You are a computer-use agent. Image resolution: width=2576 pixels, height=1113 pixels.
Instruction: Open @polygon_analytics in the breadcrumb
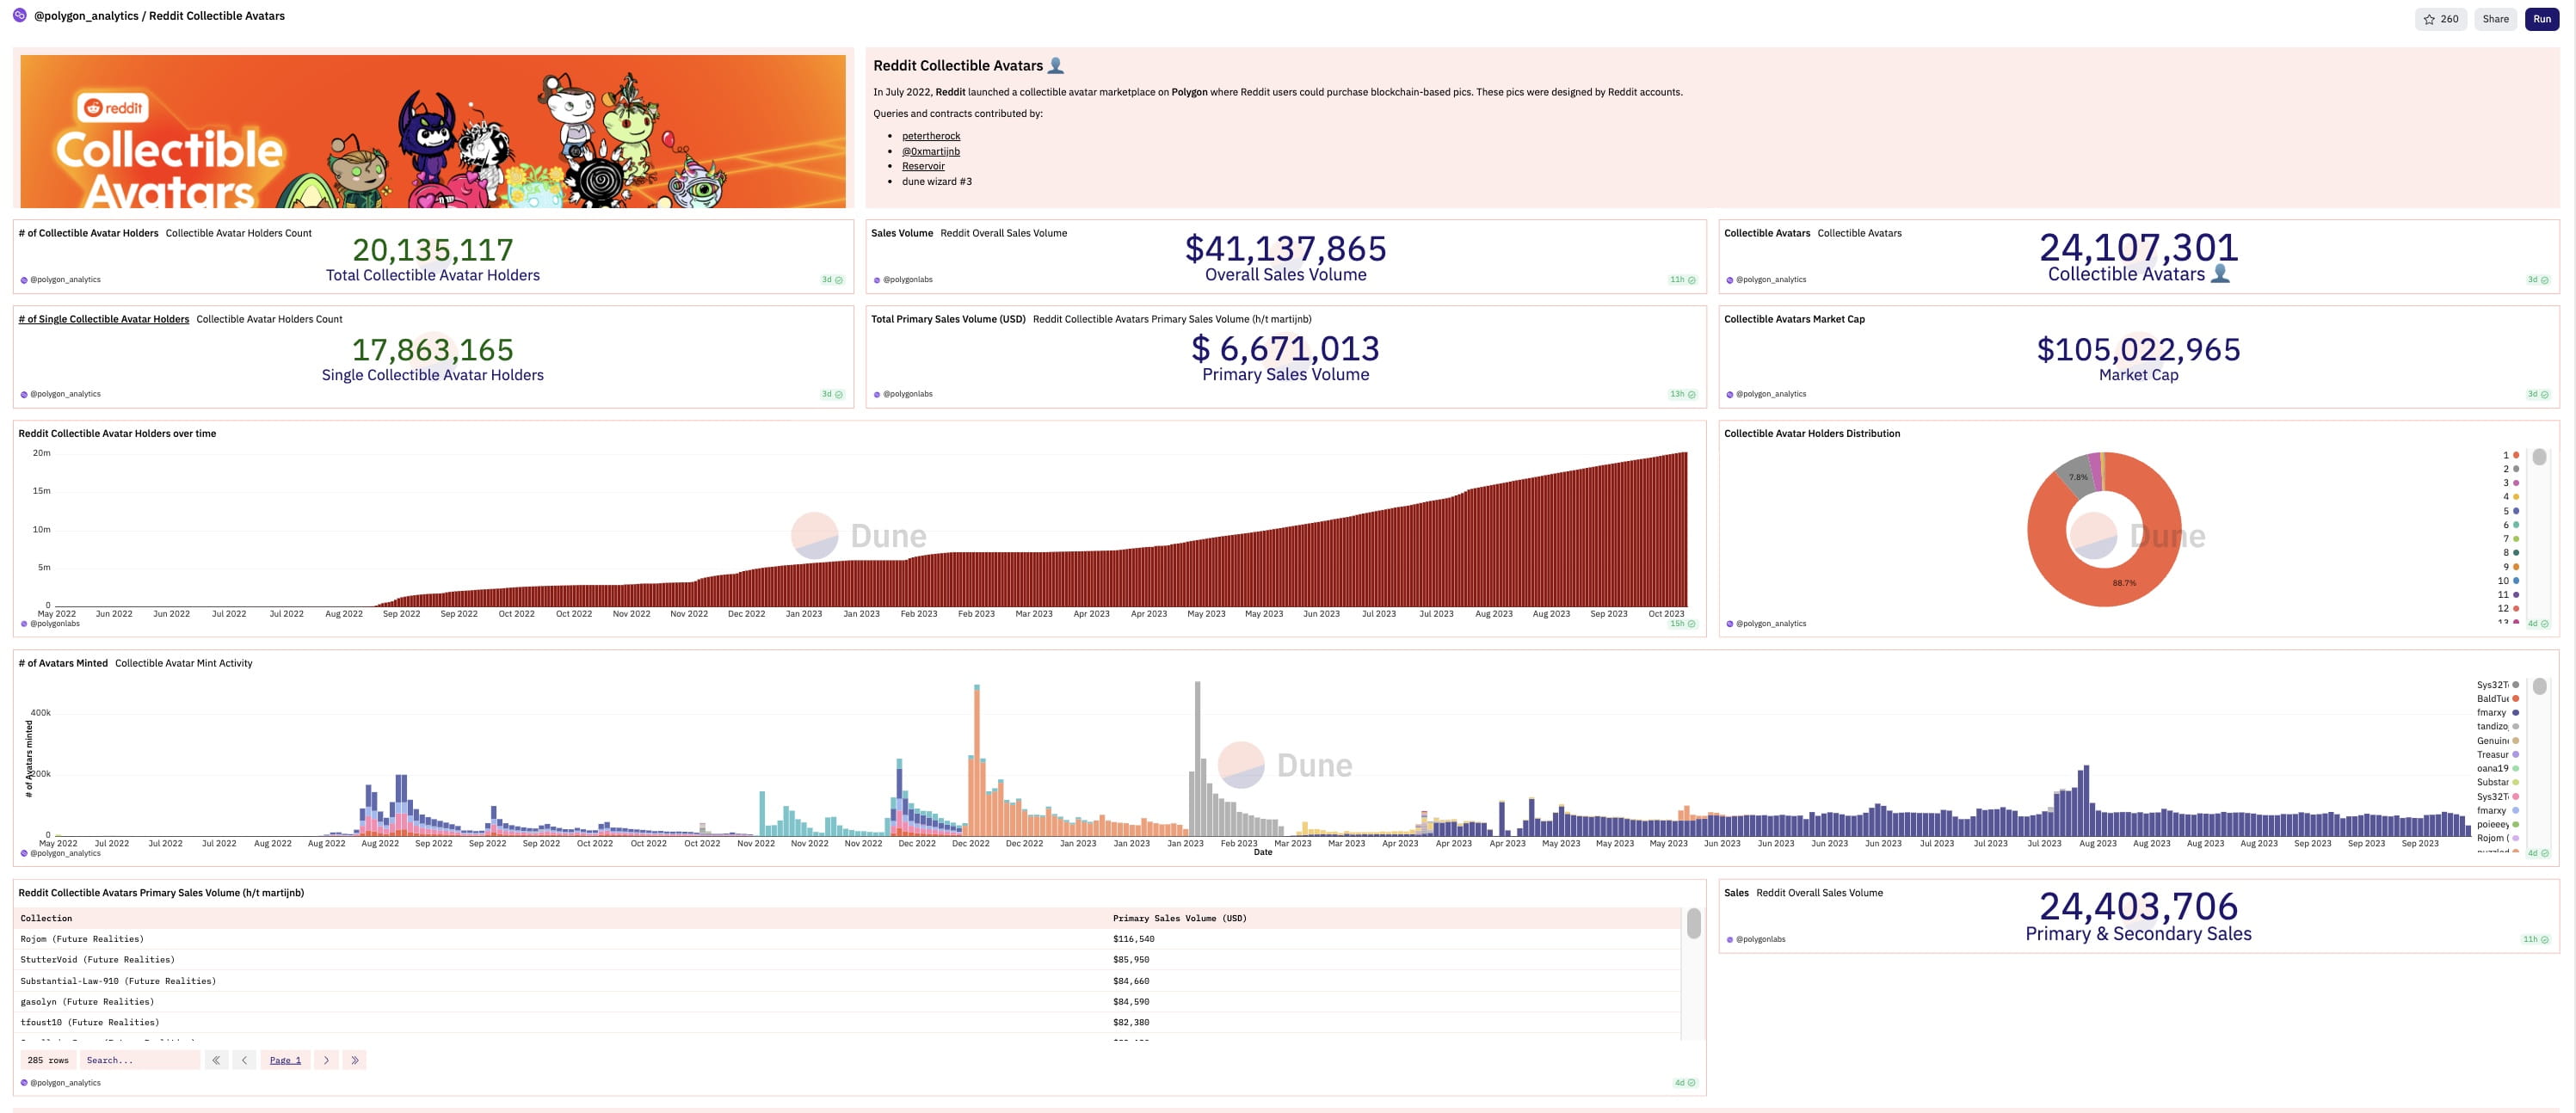[86, 16]
